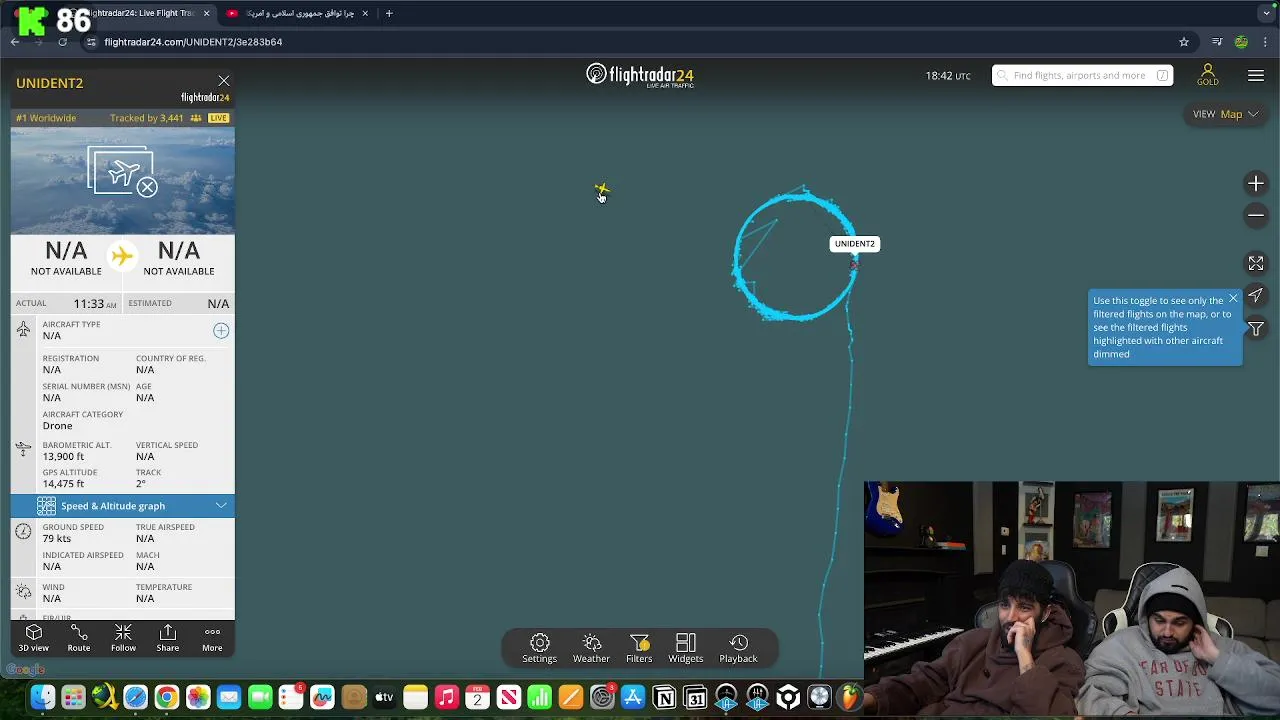Zoom in on the map

pos(1256,183)
